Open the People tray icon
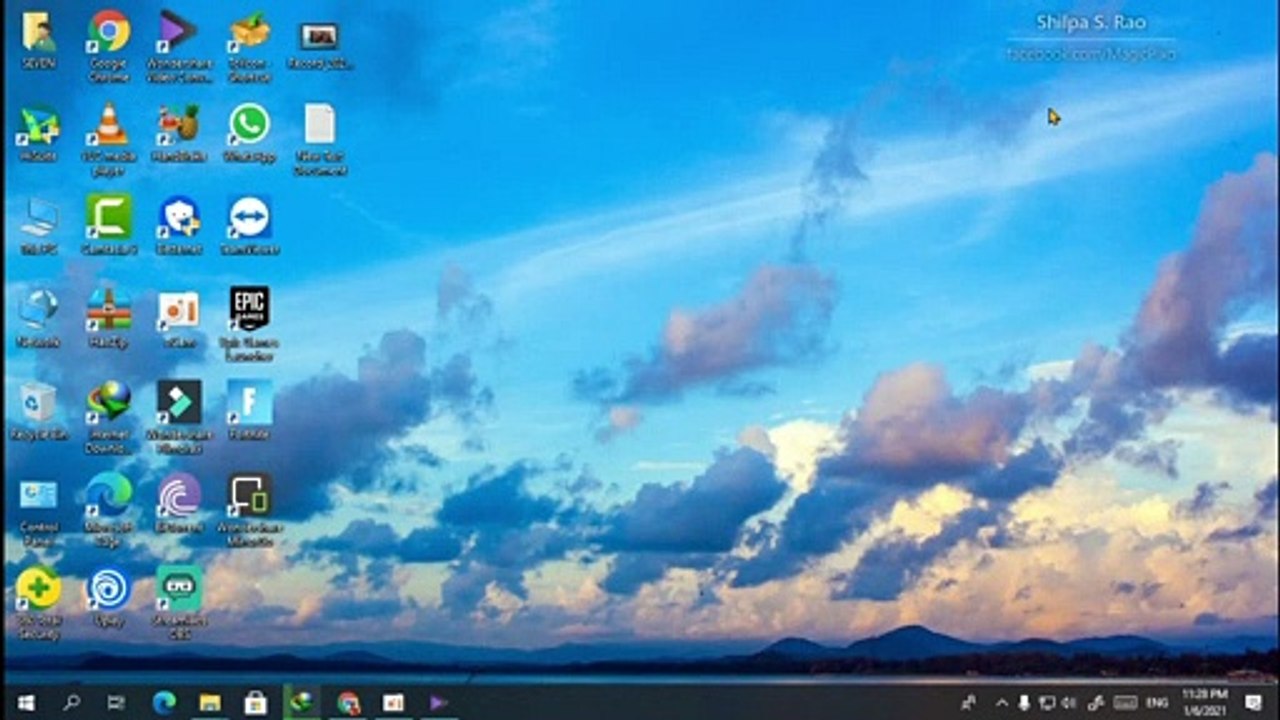1280x720 pixels. (x=969, y=703)
